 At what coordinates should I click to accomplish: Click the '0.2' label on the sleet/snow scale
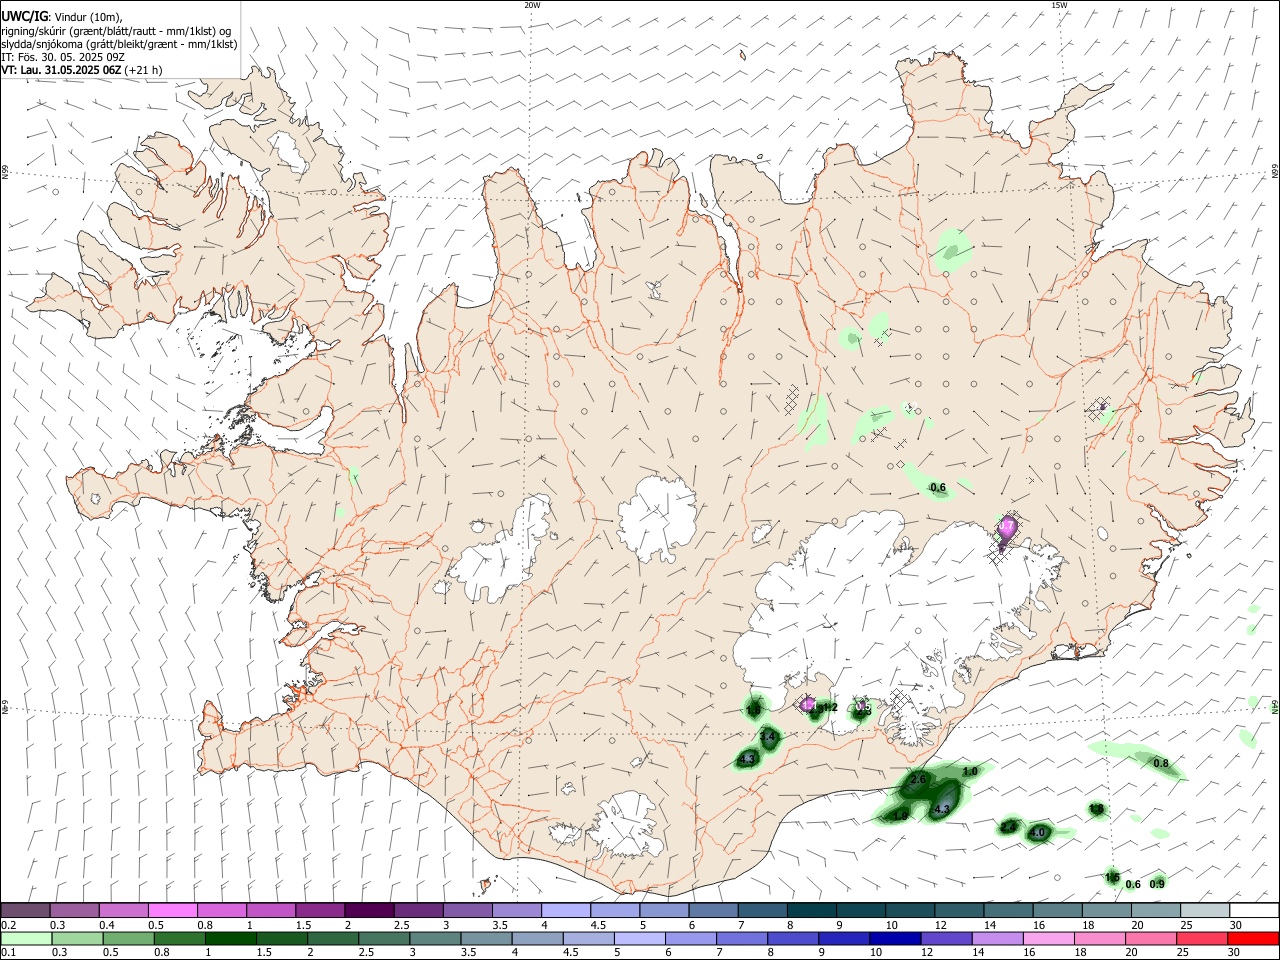8,925
